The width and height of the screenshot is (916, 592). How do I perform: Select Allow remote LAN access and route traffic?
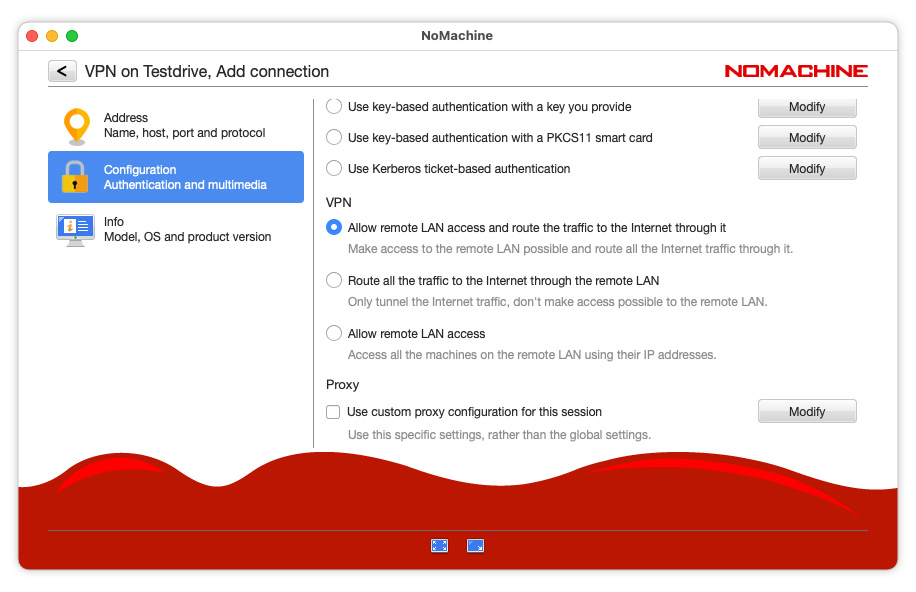[x=334, y=227]
